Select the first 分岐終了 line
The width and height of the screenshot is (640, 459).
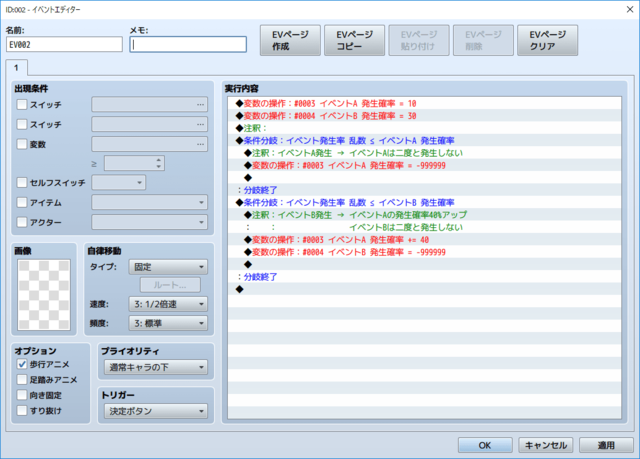click(424, 190)
